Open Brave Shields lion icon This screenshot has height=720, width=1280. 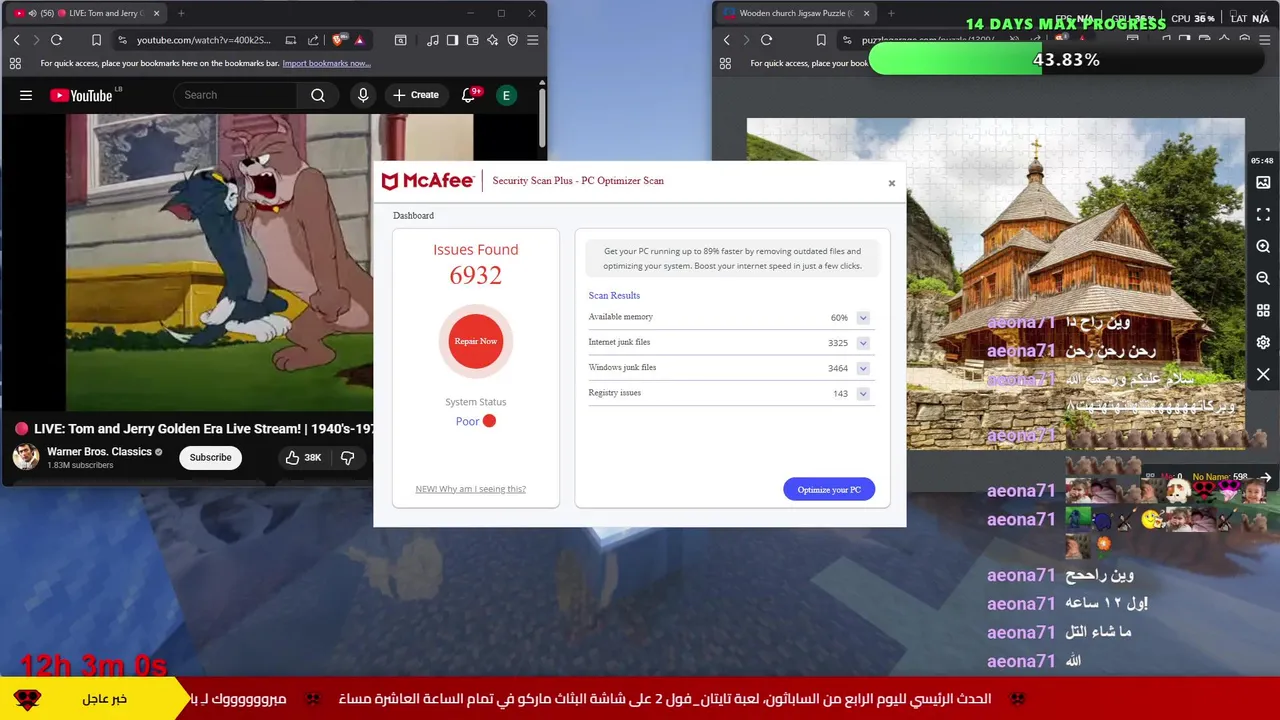tap(338, 40)
